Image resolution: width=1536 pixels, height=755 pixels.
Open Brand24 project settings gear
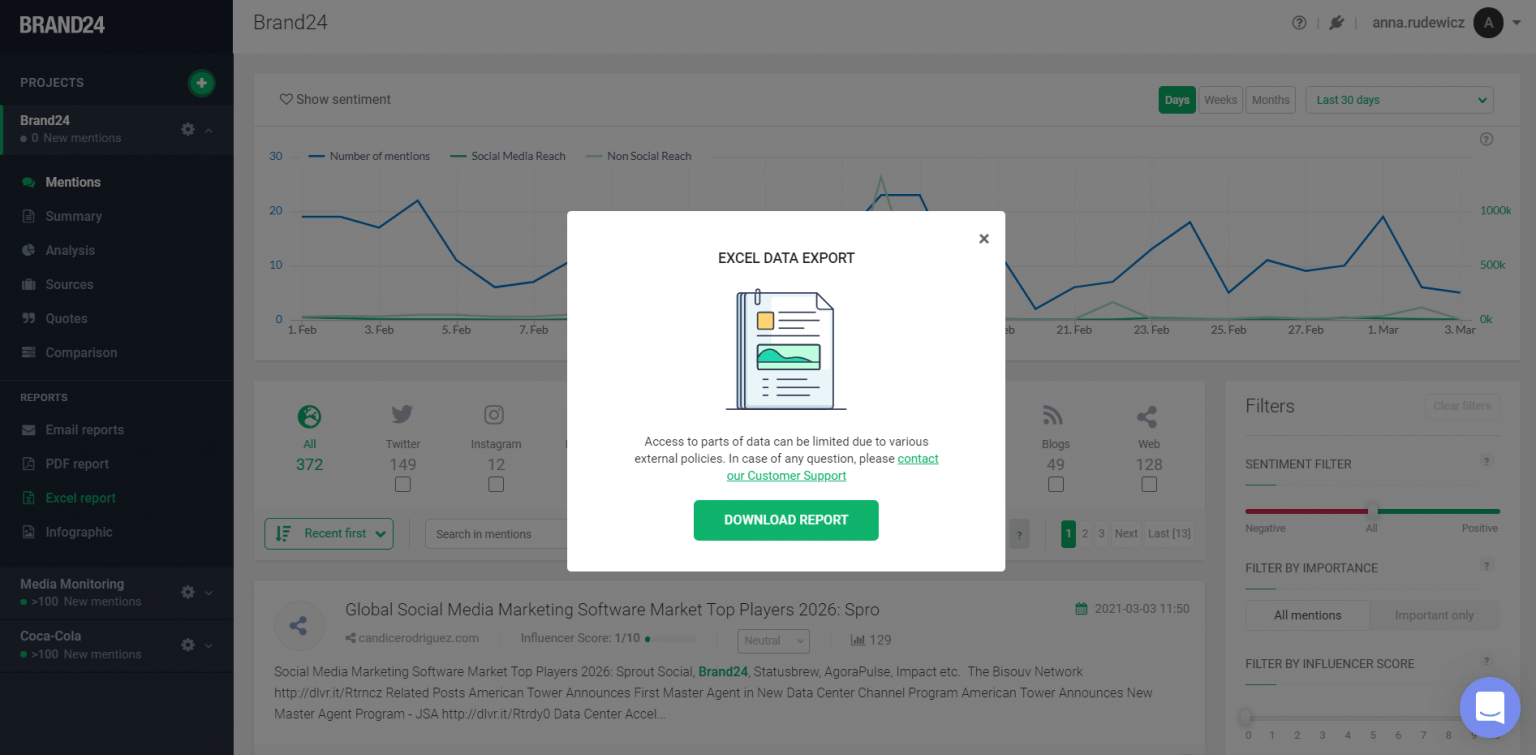click(188, 129)
